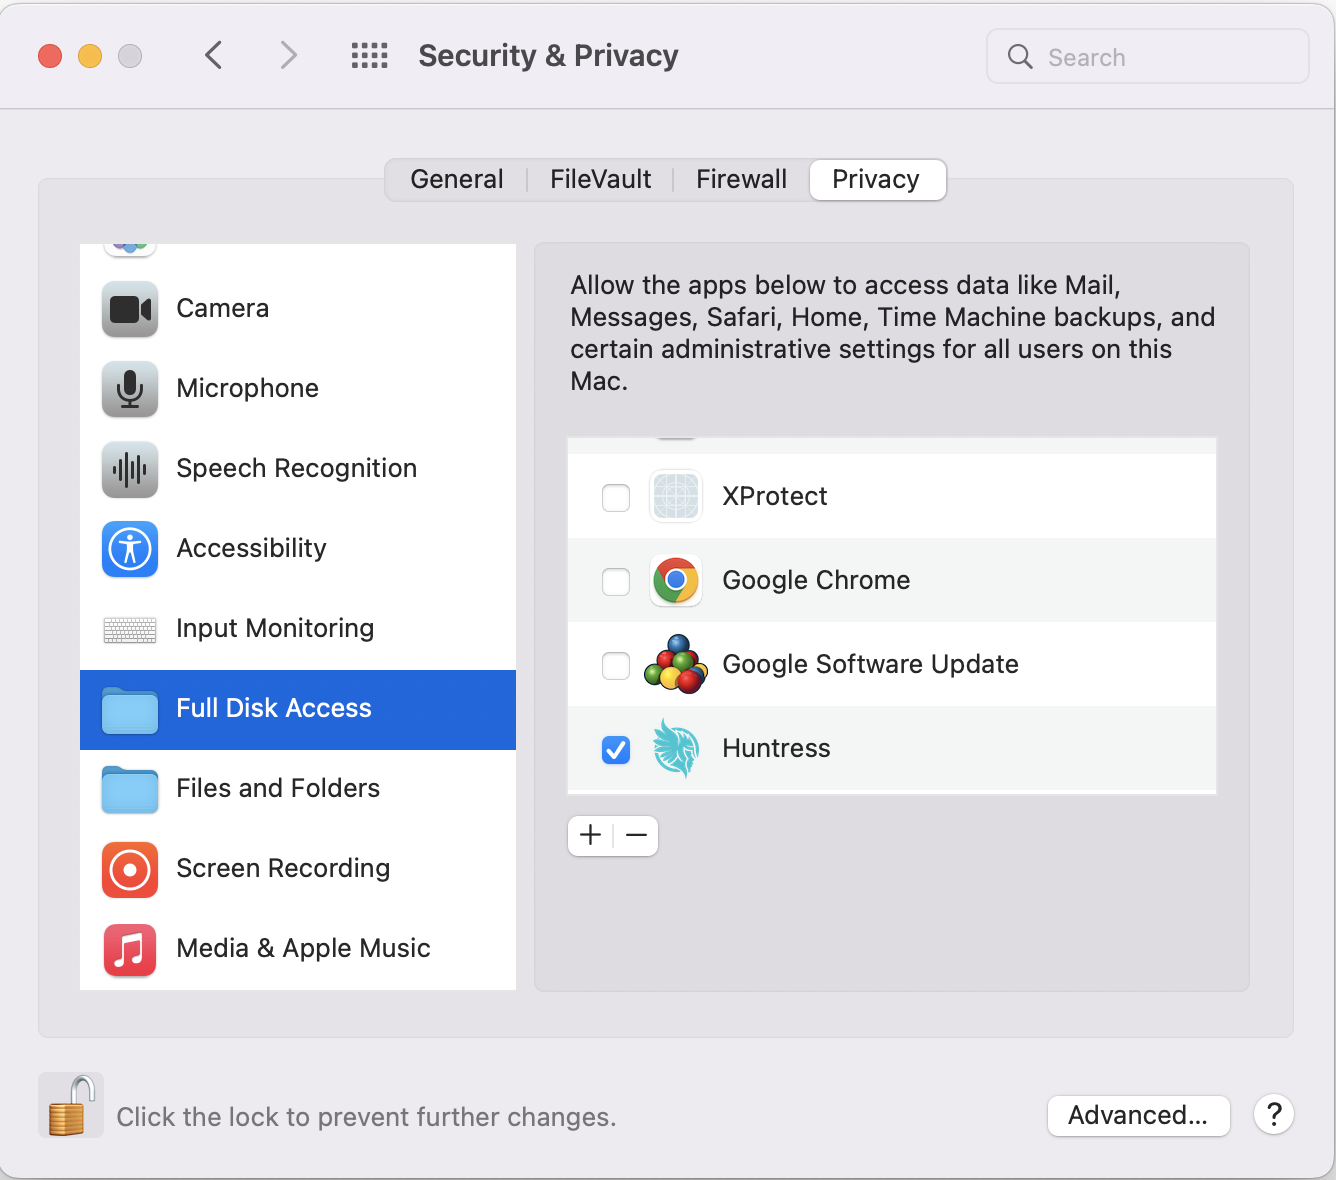This screenshot has height=1180, width=1336.
Task: Open Speech Recognition settings via its icon
Action: tap(129, 469)
